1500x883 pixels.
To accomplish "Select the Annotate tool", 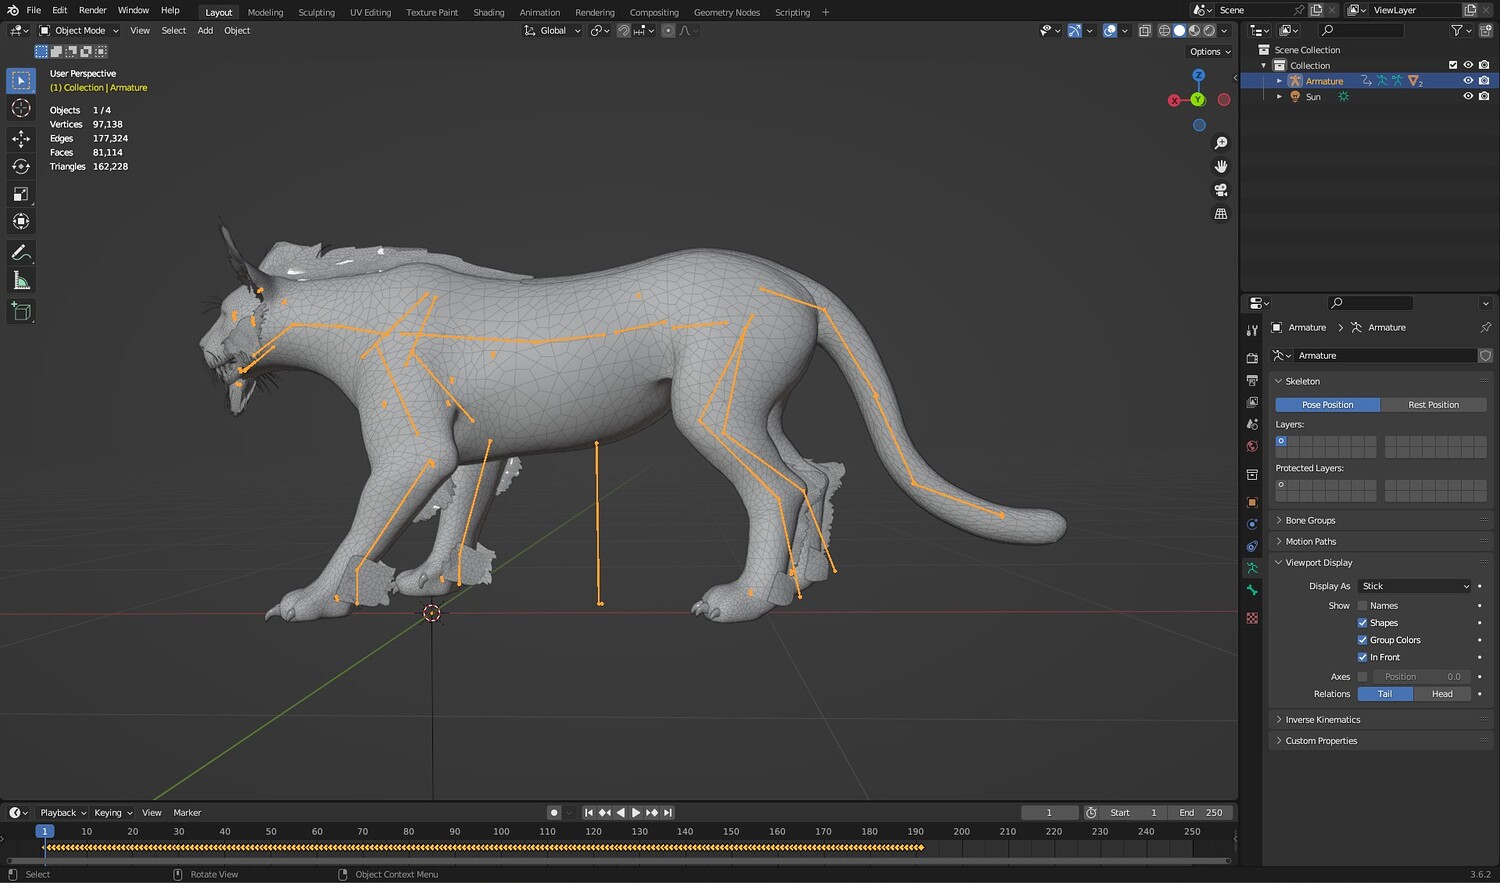I will (21, 253).
